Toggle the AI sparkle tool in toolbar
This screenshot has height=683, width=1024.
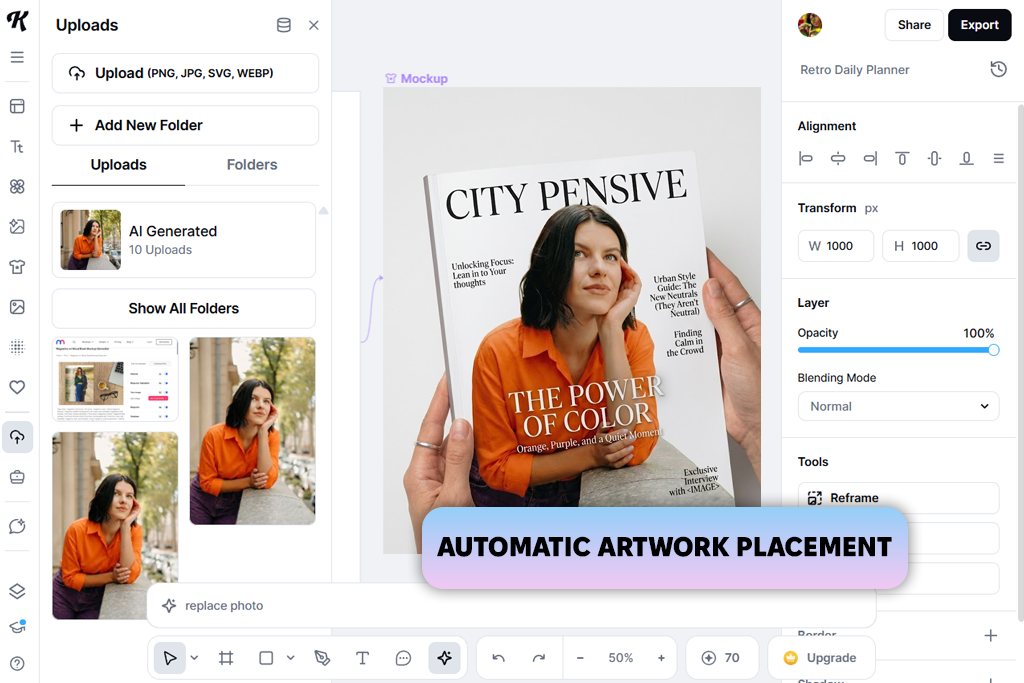pos(445,658)
